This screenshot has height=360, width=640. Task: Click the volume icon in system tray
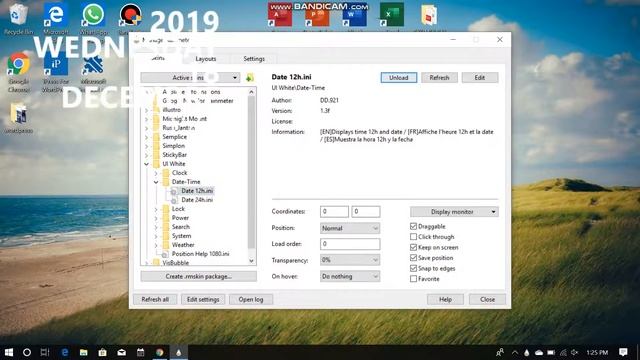575,352
